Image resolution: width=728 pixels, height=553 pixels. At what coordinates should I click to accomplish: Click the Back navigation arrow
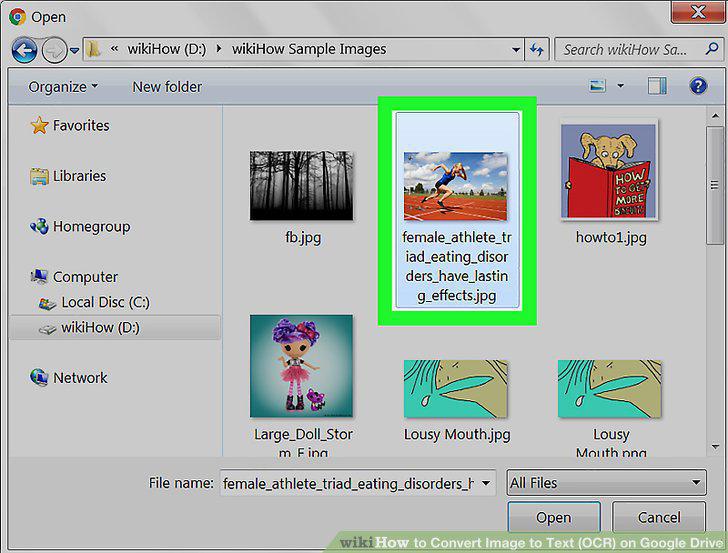24,50
